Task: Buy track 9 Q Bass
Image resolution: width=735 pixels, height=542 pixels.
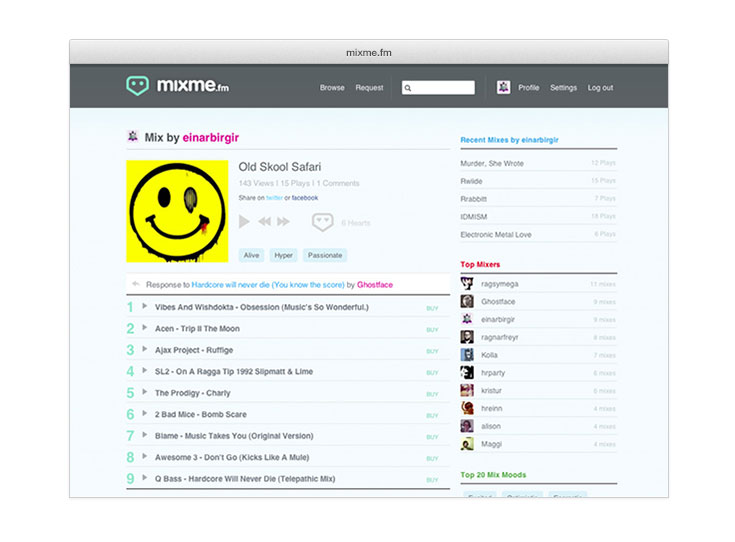Action: tap(432, 480)
